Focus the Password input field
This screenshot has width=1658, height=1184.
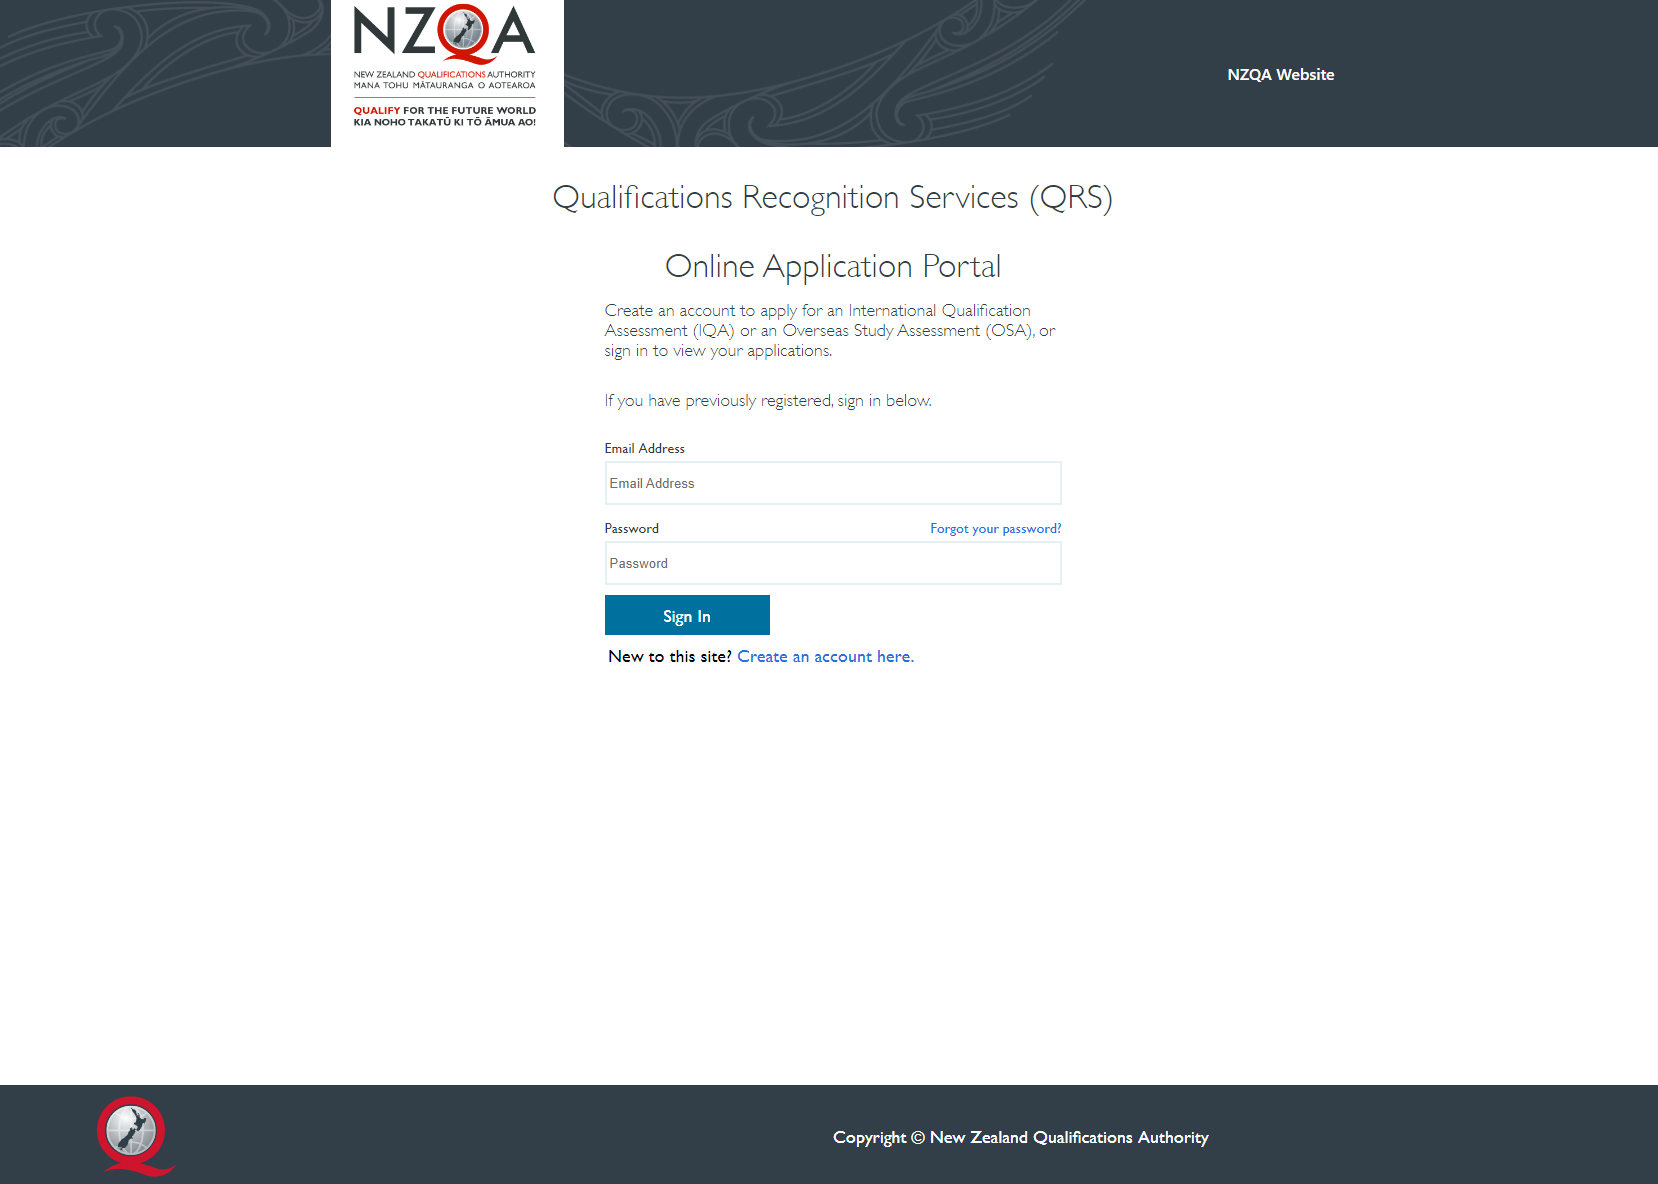tap(833, 563)
